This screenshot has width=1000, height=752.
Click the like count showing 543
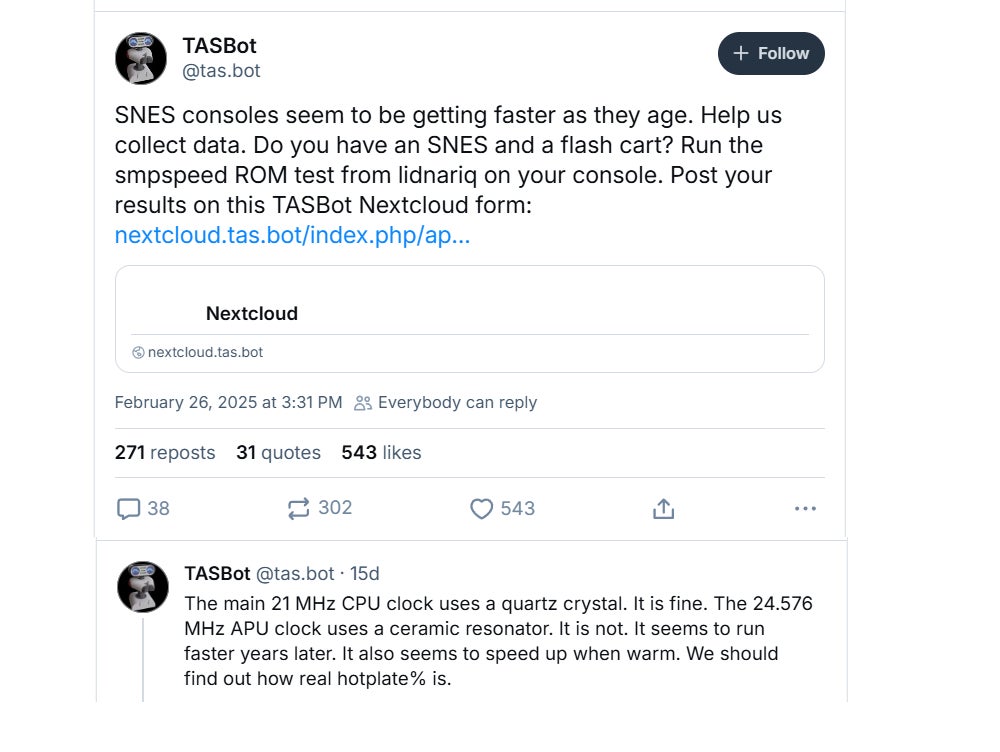[516, 508]
